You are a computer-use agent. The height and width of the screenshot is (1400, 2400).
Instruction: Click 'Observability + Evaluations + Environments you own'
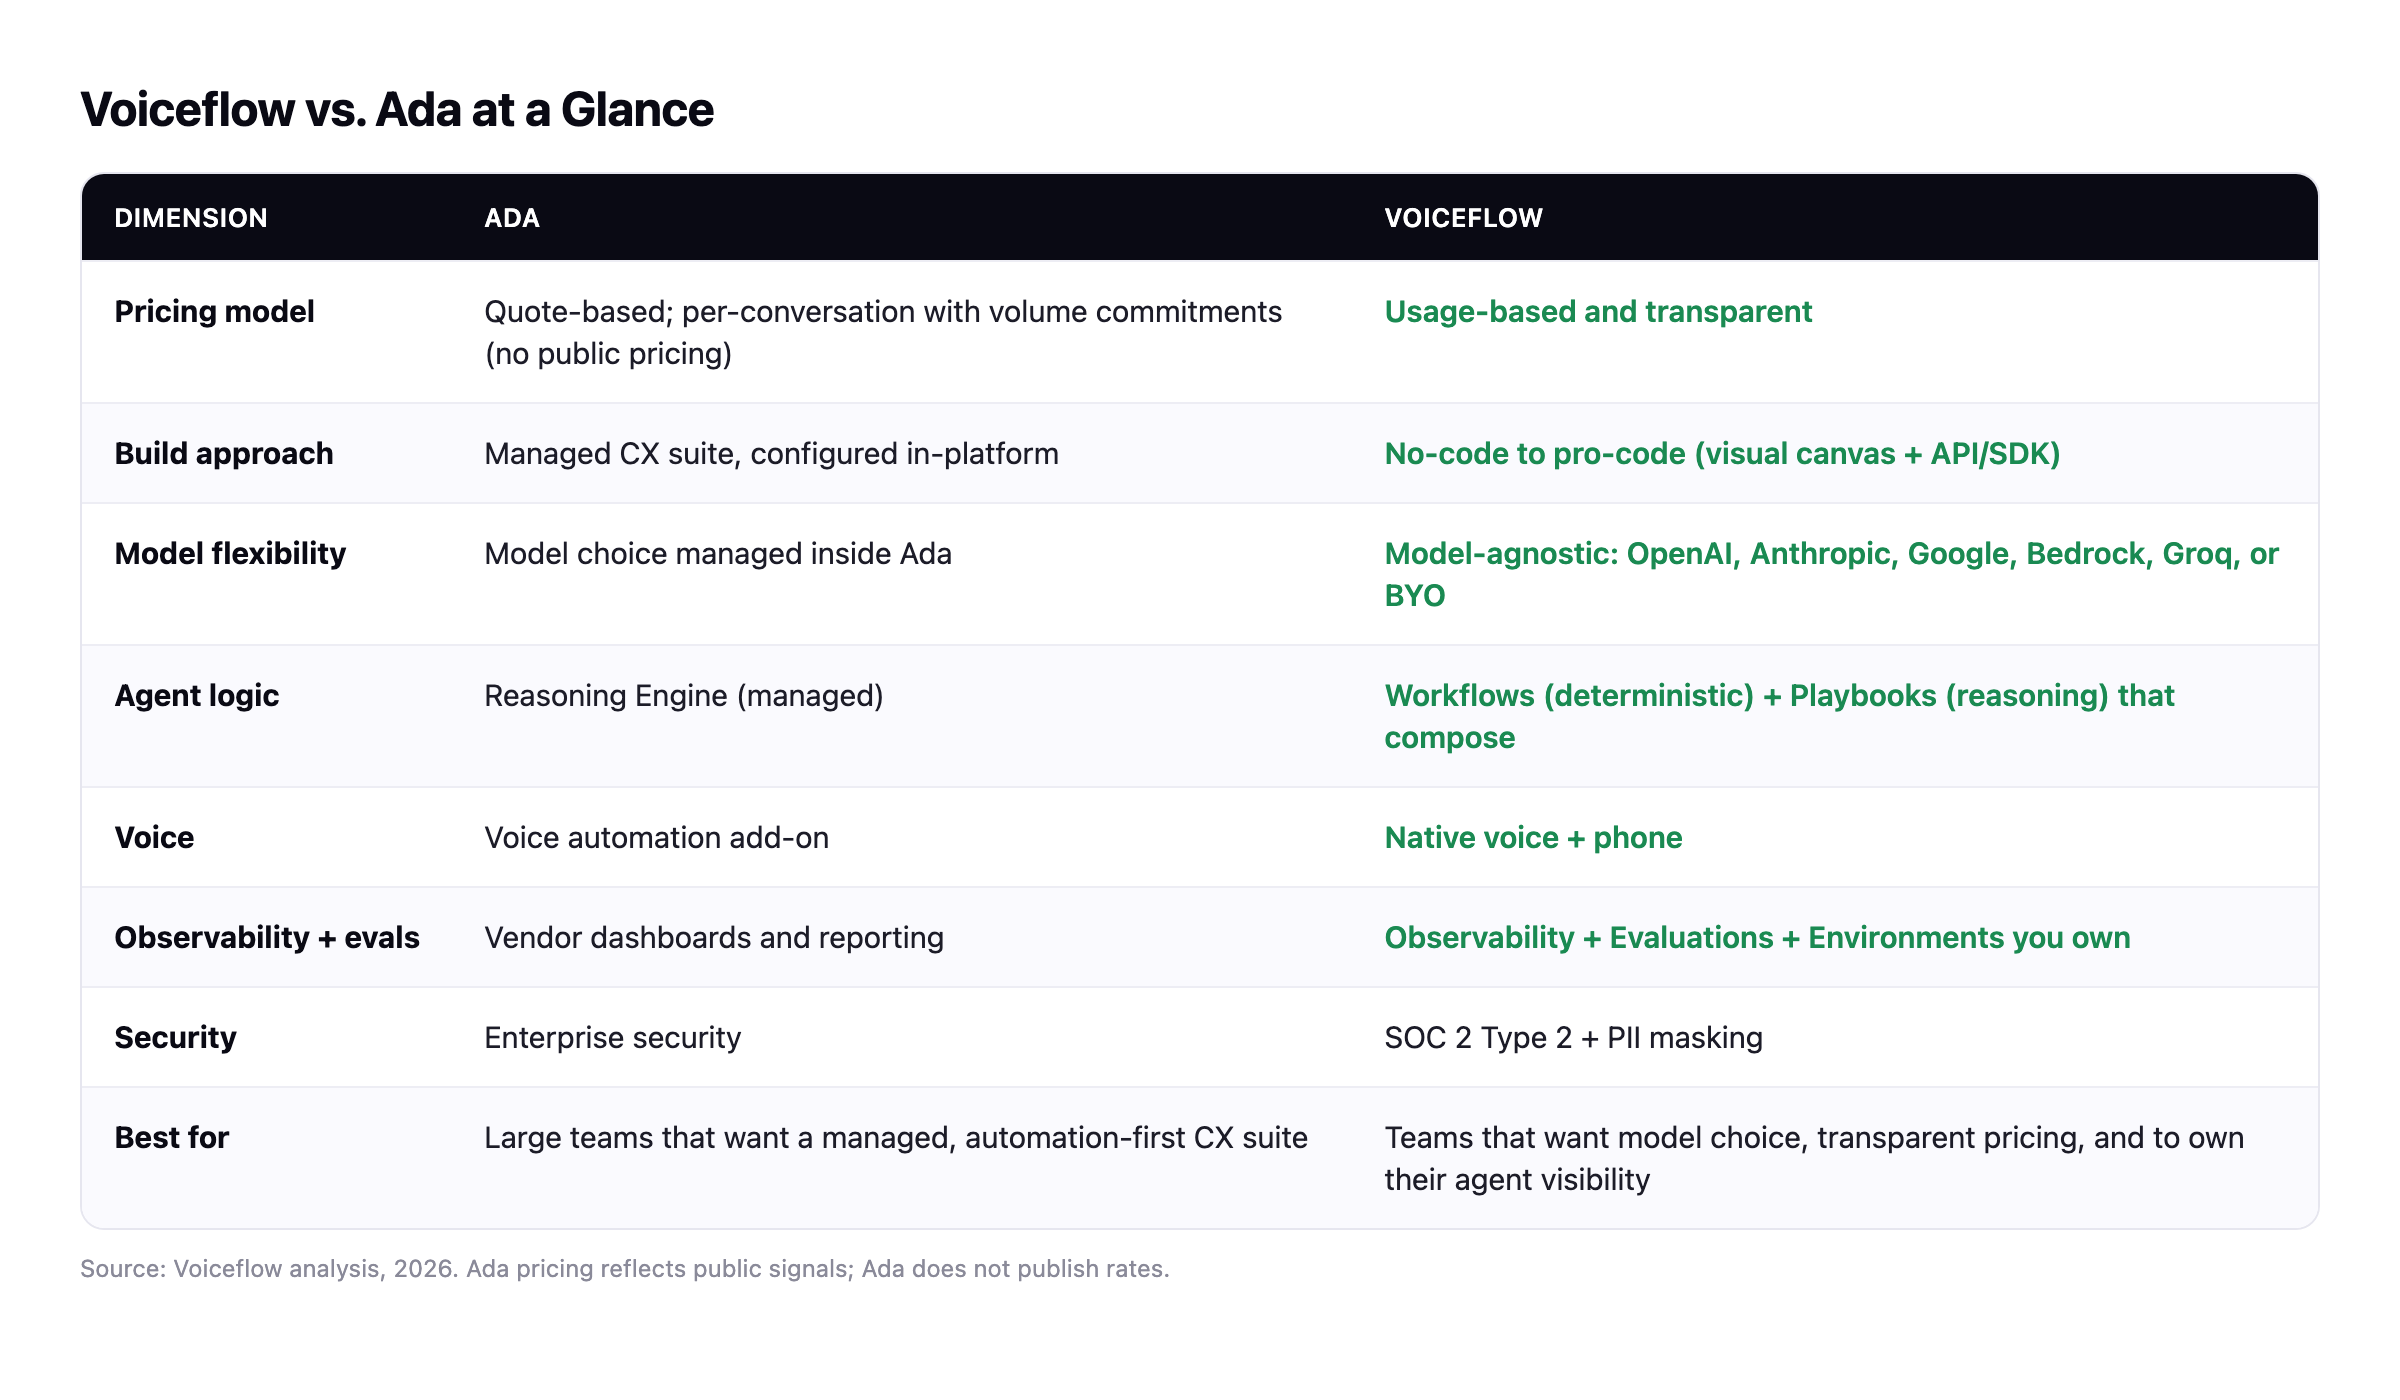[1757, 938]
